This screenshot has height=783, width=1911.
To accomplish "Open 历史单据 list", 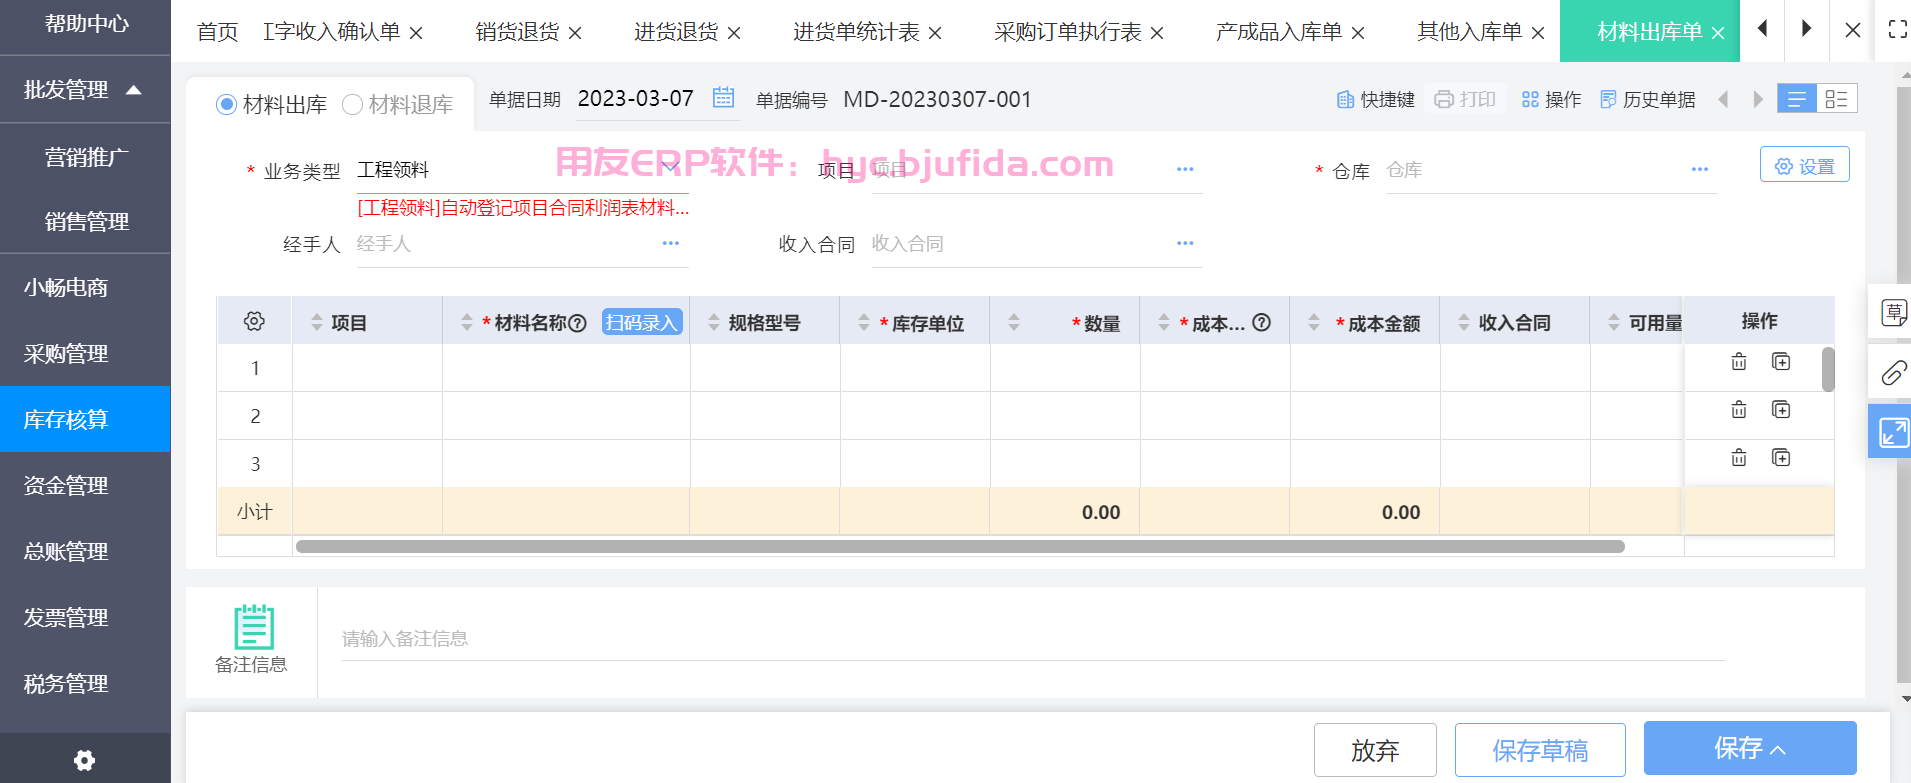I will coord(1648,99).
